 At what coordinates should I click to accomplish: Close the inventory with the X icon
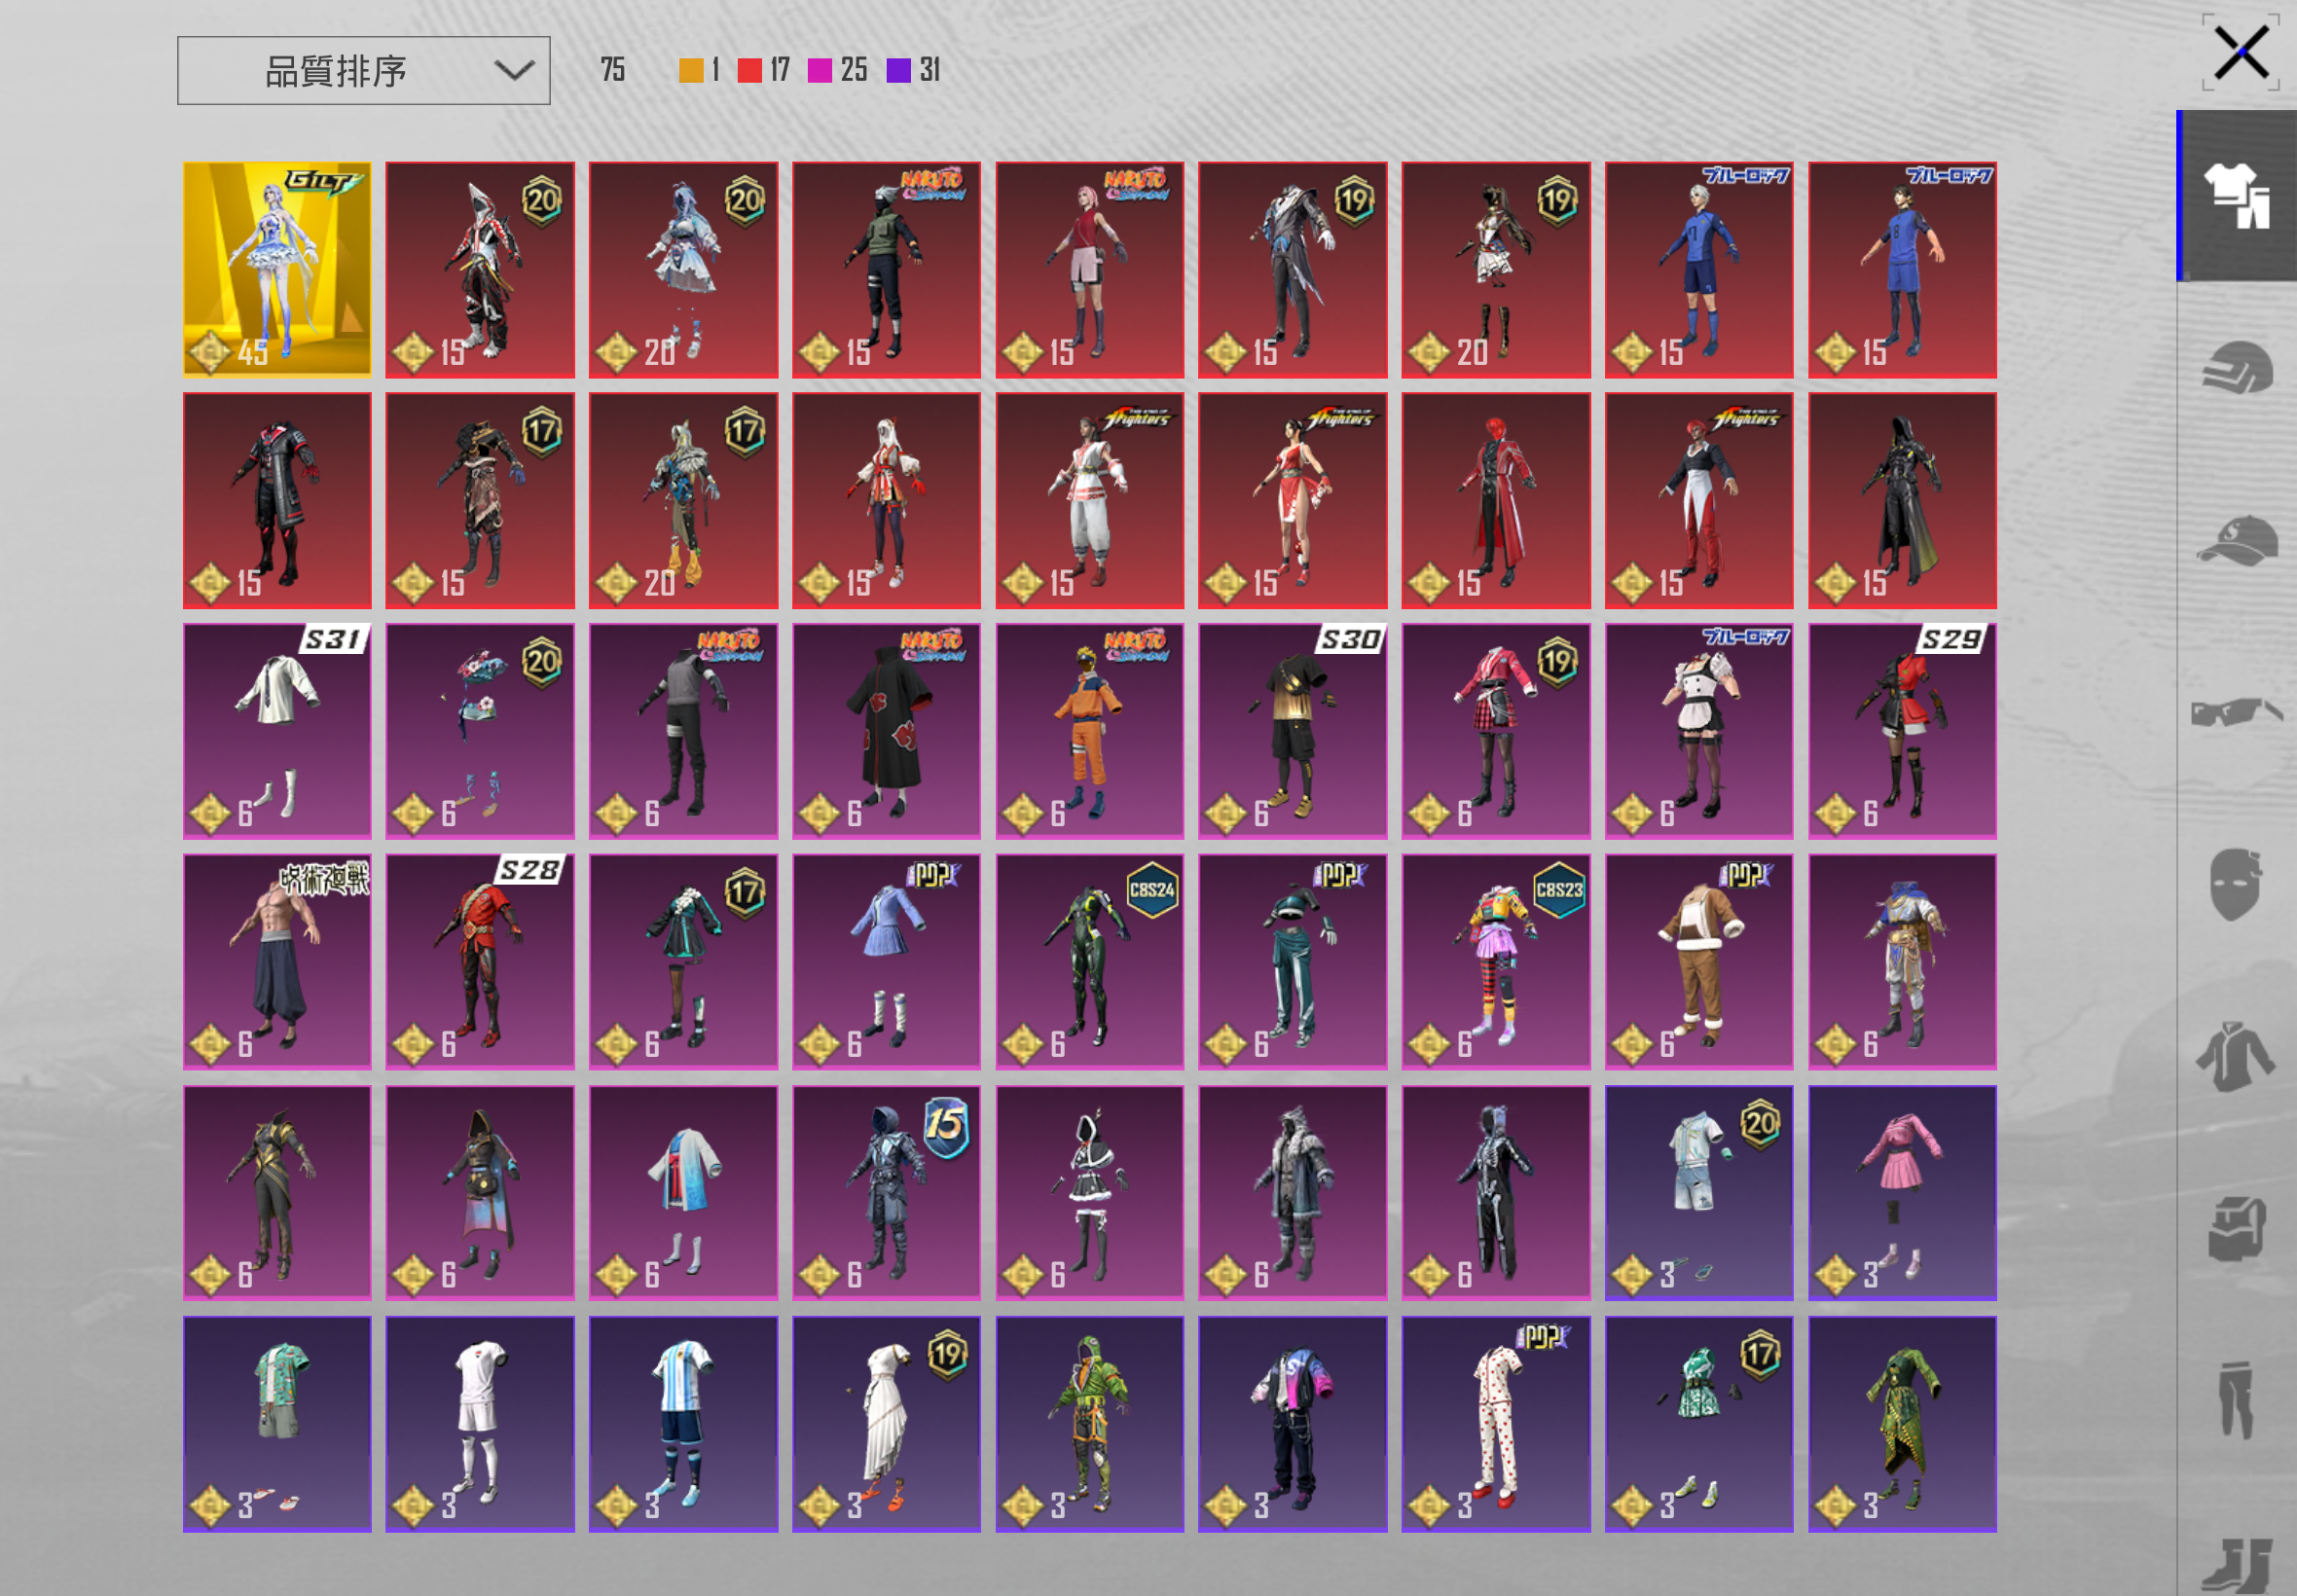coord(2241,53)
